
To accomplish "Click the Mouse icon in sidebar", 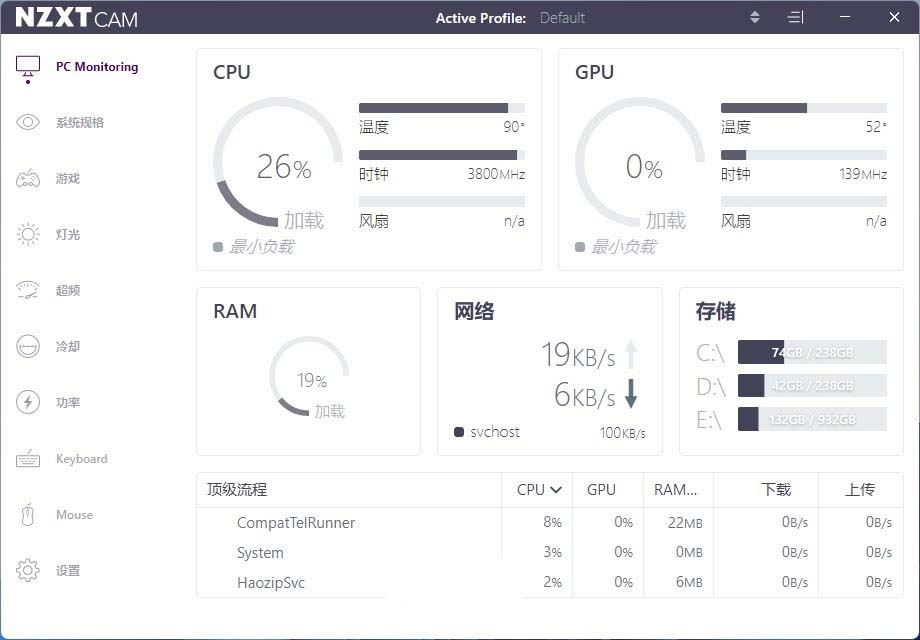I will click(28, 515).
